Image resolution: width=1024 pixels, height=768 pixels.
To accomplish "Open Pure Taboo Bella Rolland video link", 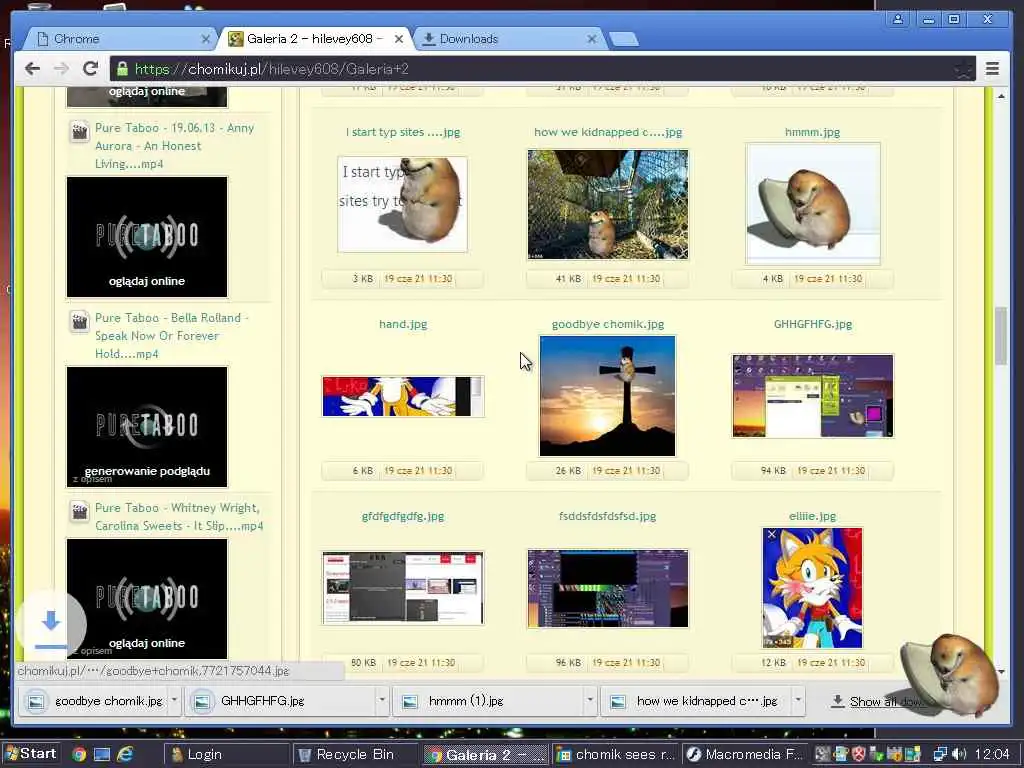I will tap(172, 336).
